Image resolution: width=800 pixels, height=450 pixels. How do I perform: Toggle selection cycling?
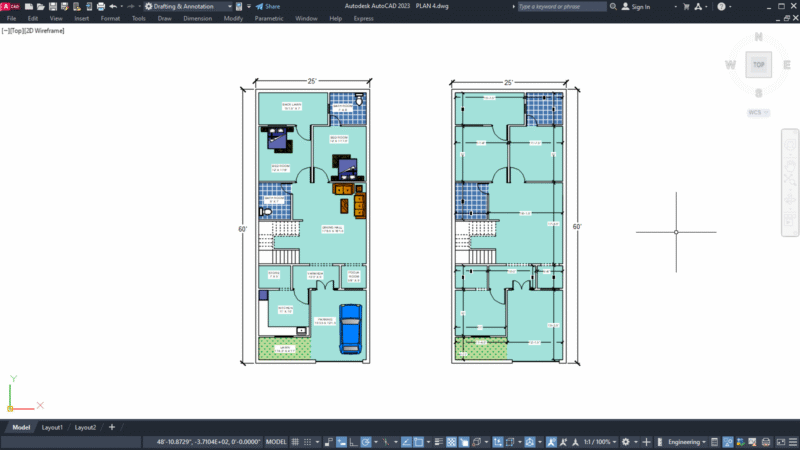tap(464, 442)
